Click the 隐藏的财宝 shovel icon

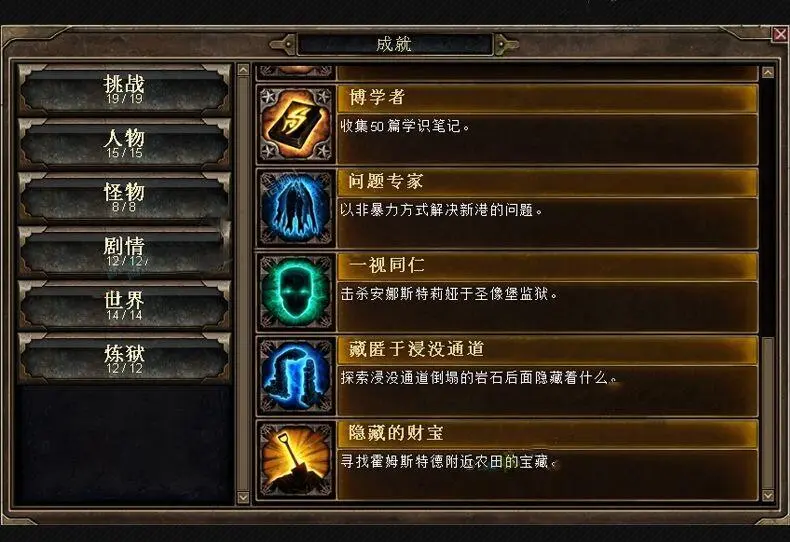[296, 460]
